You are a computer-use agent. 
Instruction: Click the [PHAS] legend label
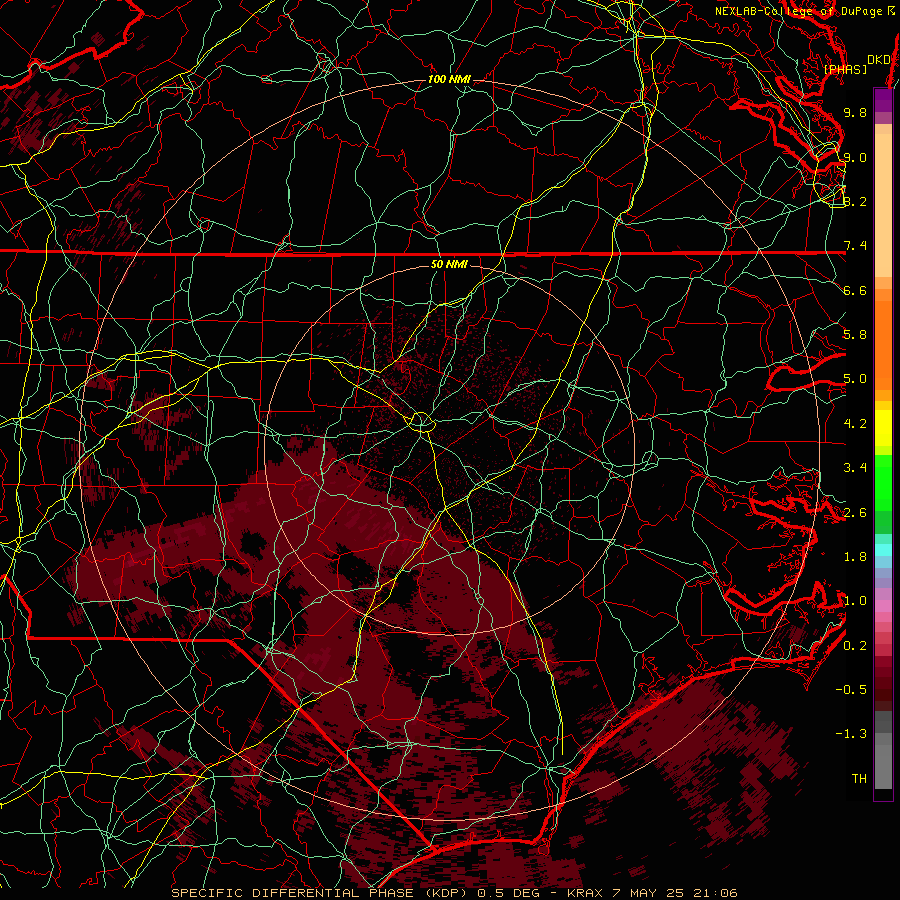tap(845, 69)
